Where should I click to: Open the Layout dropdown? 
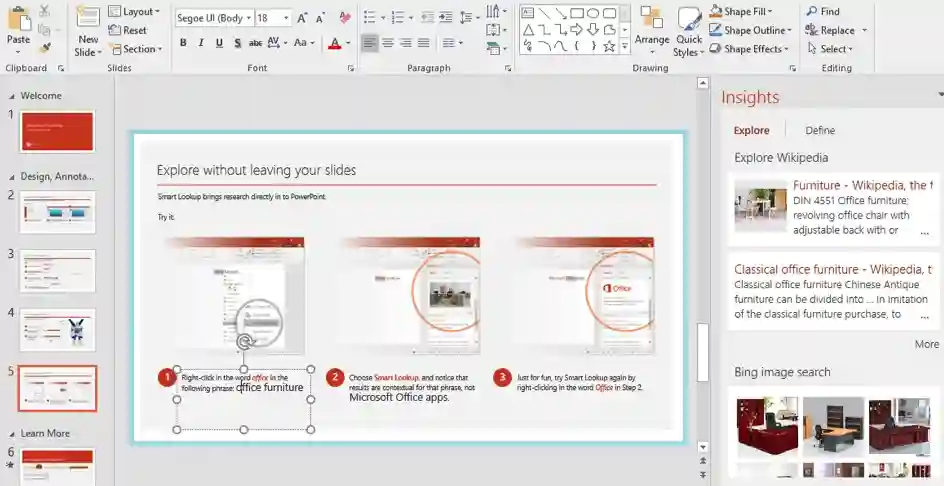pyautogui.click(x=134, y=11)
